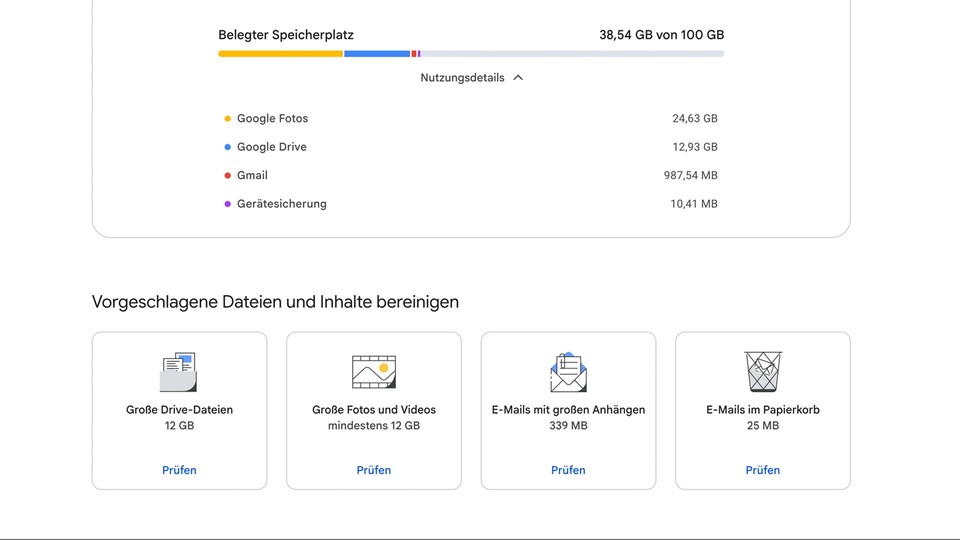Click Prüfen under Große Fotos und Videos
The image size is (960, 540).
tap(373, 470)
